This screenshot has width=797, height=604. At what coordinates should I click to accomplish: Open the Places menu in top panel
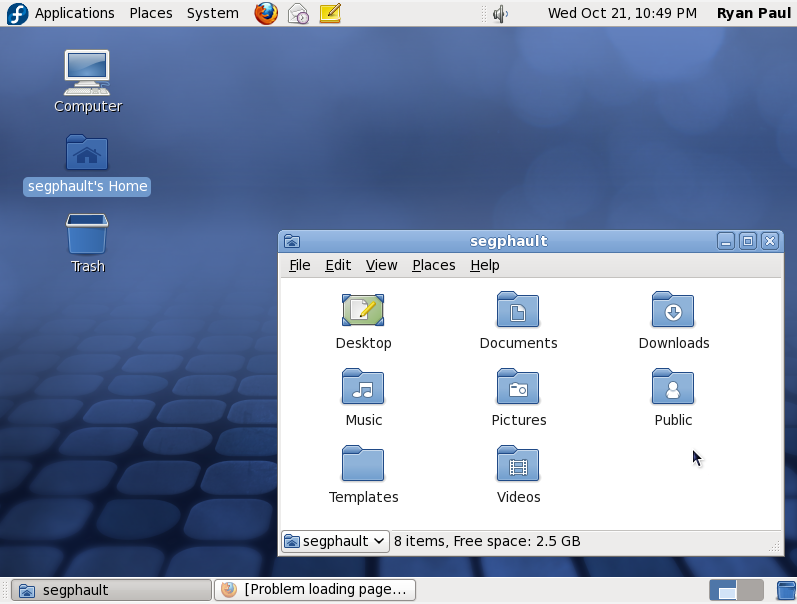pyautogui.click(x=151, y=13)
